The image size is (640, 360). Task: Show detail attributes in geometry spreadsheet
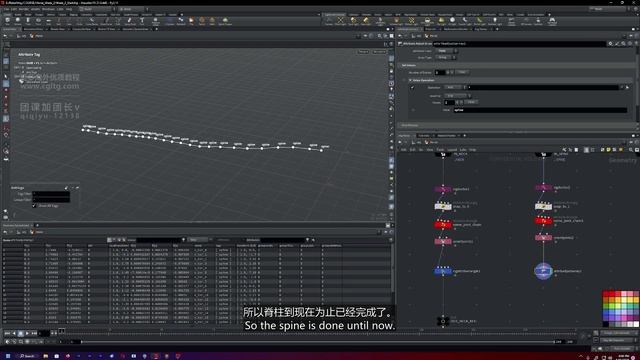[x=124, y=240]
